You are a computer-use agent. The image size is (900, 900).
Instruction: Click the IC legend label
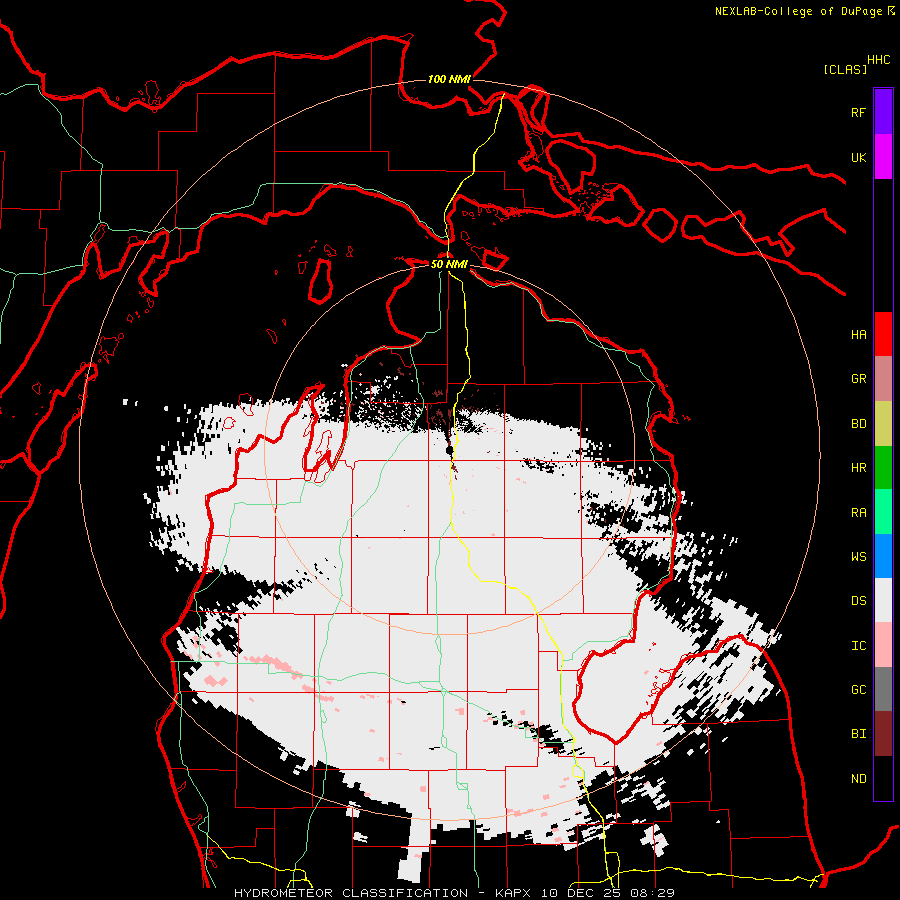[x=858, y=646]
